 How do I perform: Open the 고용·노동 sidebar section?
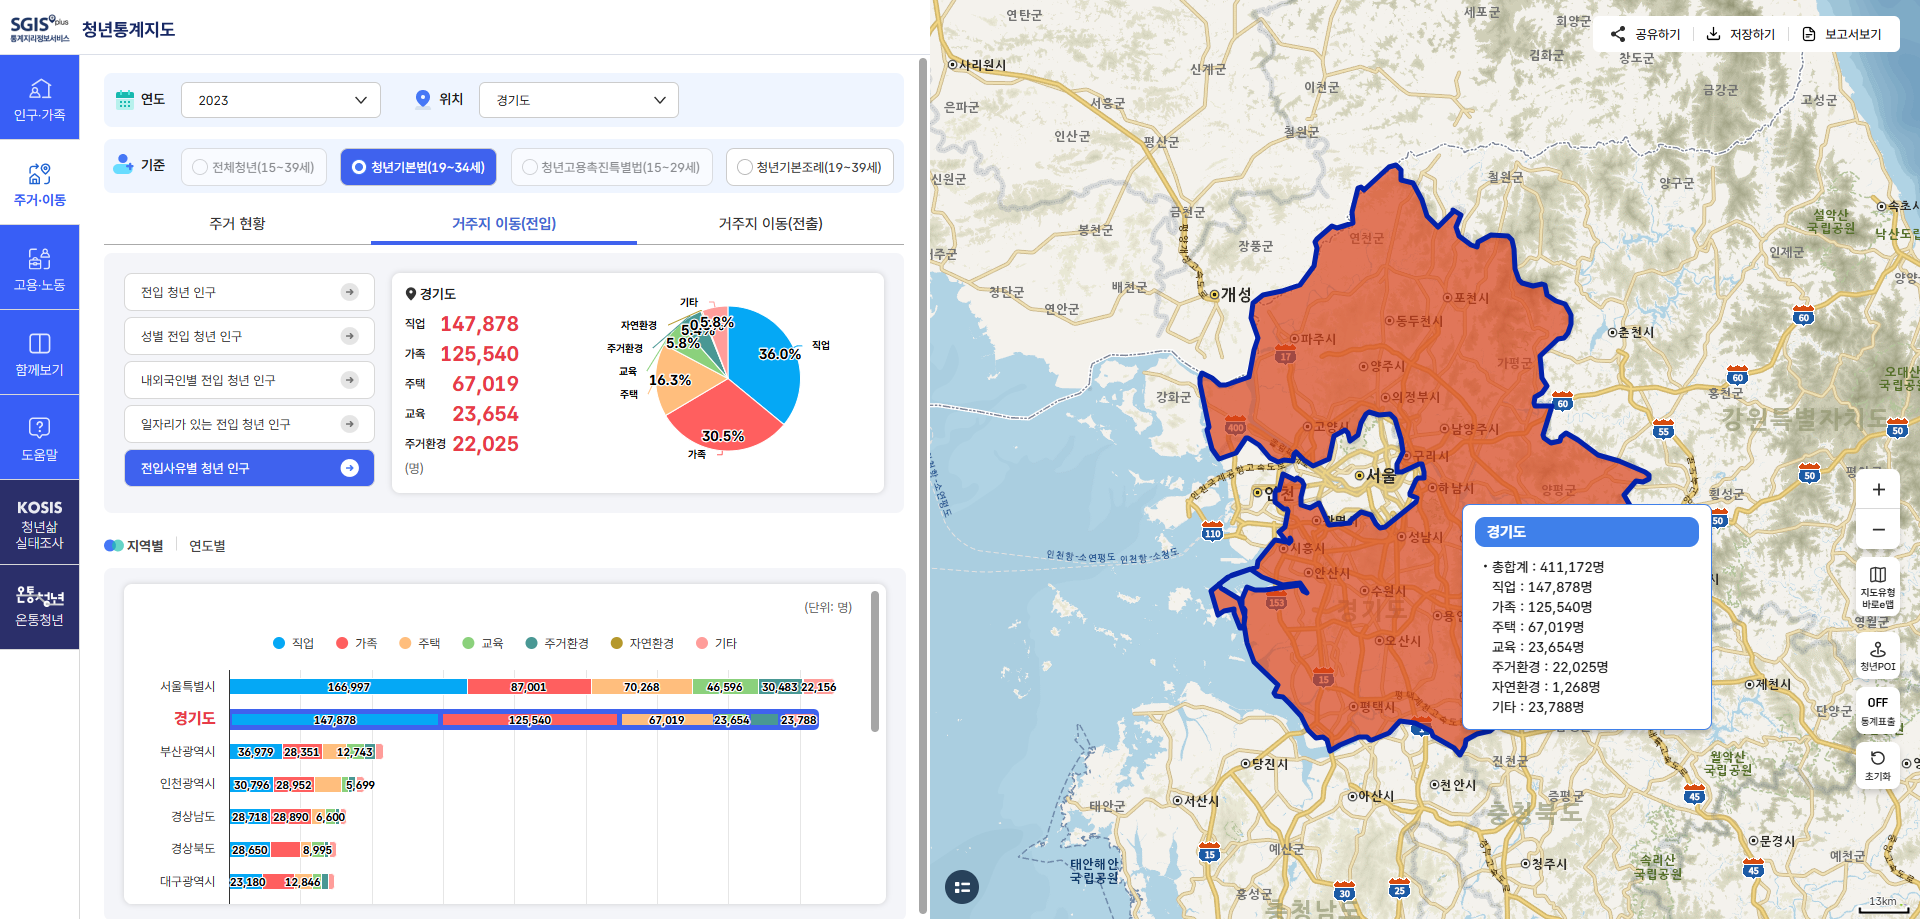(x=39, y=268)
